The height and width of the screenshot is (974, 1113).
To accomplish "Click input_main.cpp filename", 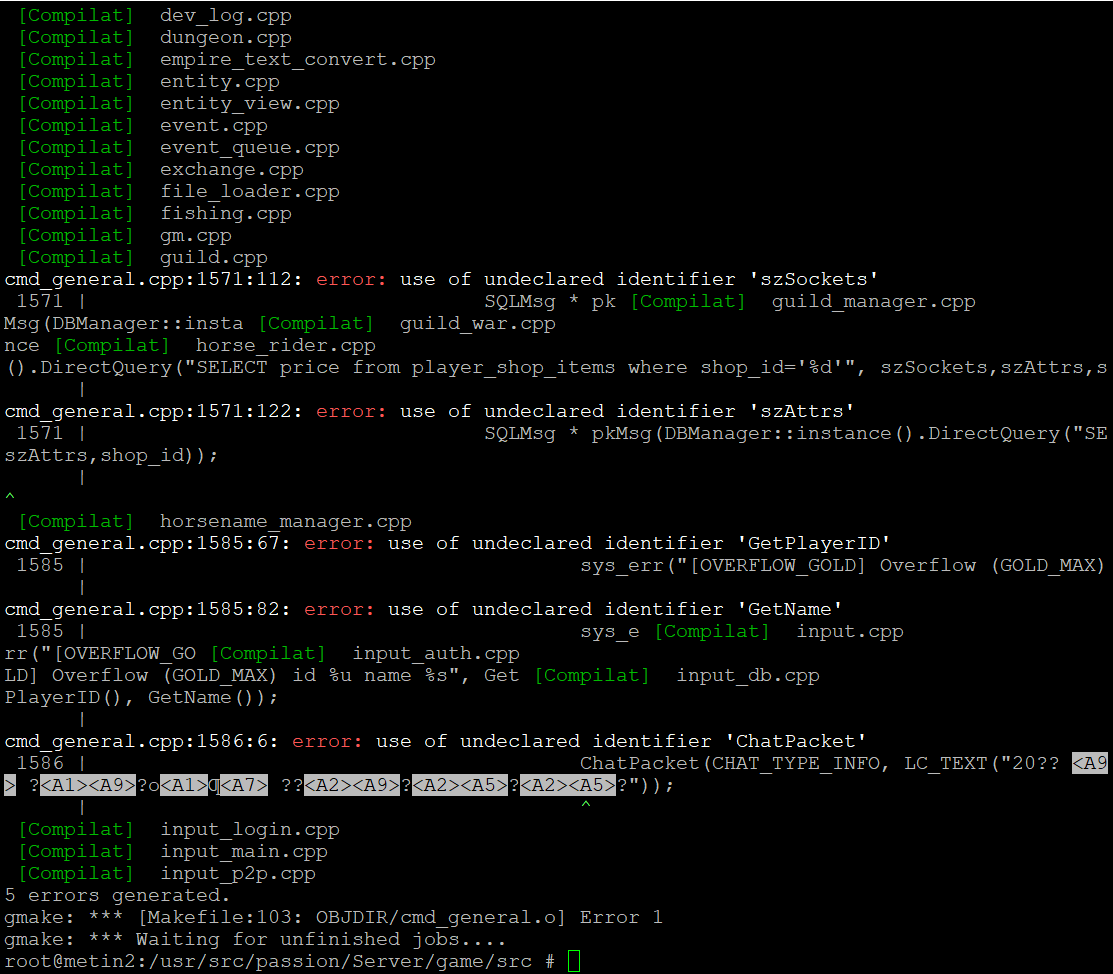I will tap(243, 852).
